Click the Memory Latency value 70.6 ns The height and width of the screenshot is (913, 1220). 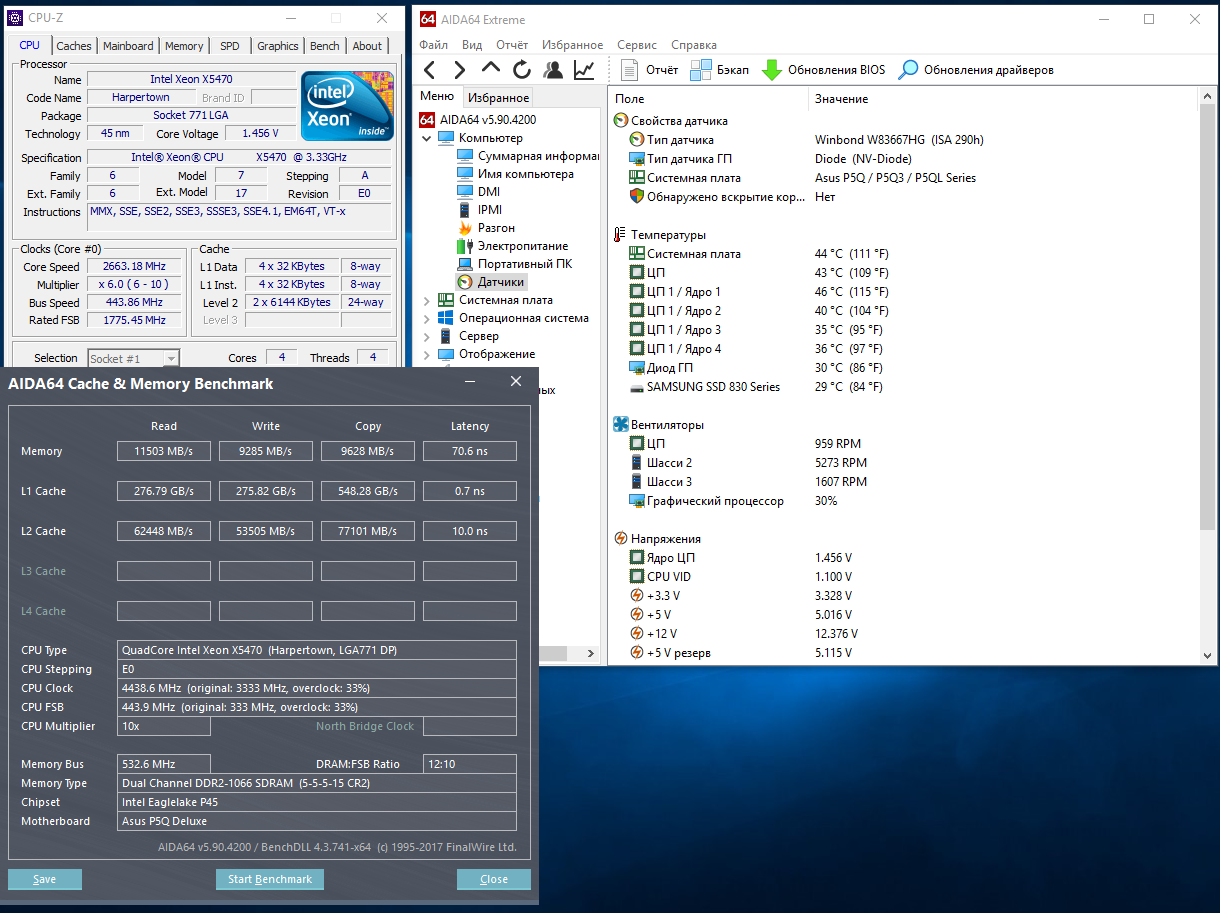tap(470, 451)
